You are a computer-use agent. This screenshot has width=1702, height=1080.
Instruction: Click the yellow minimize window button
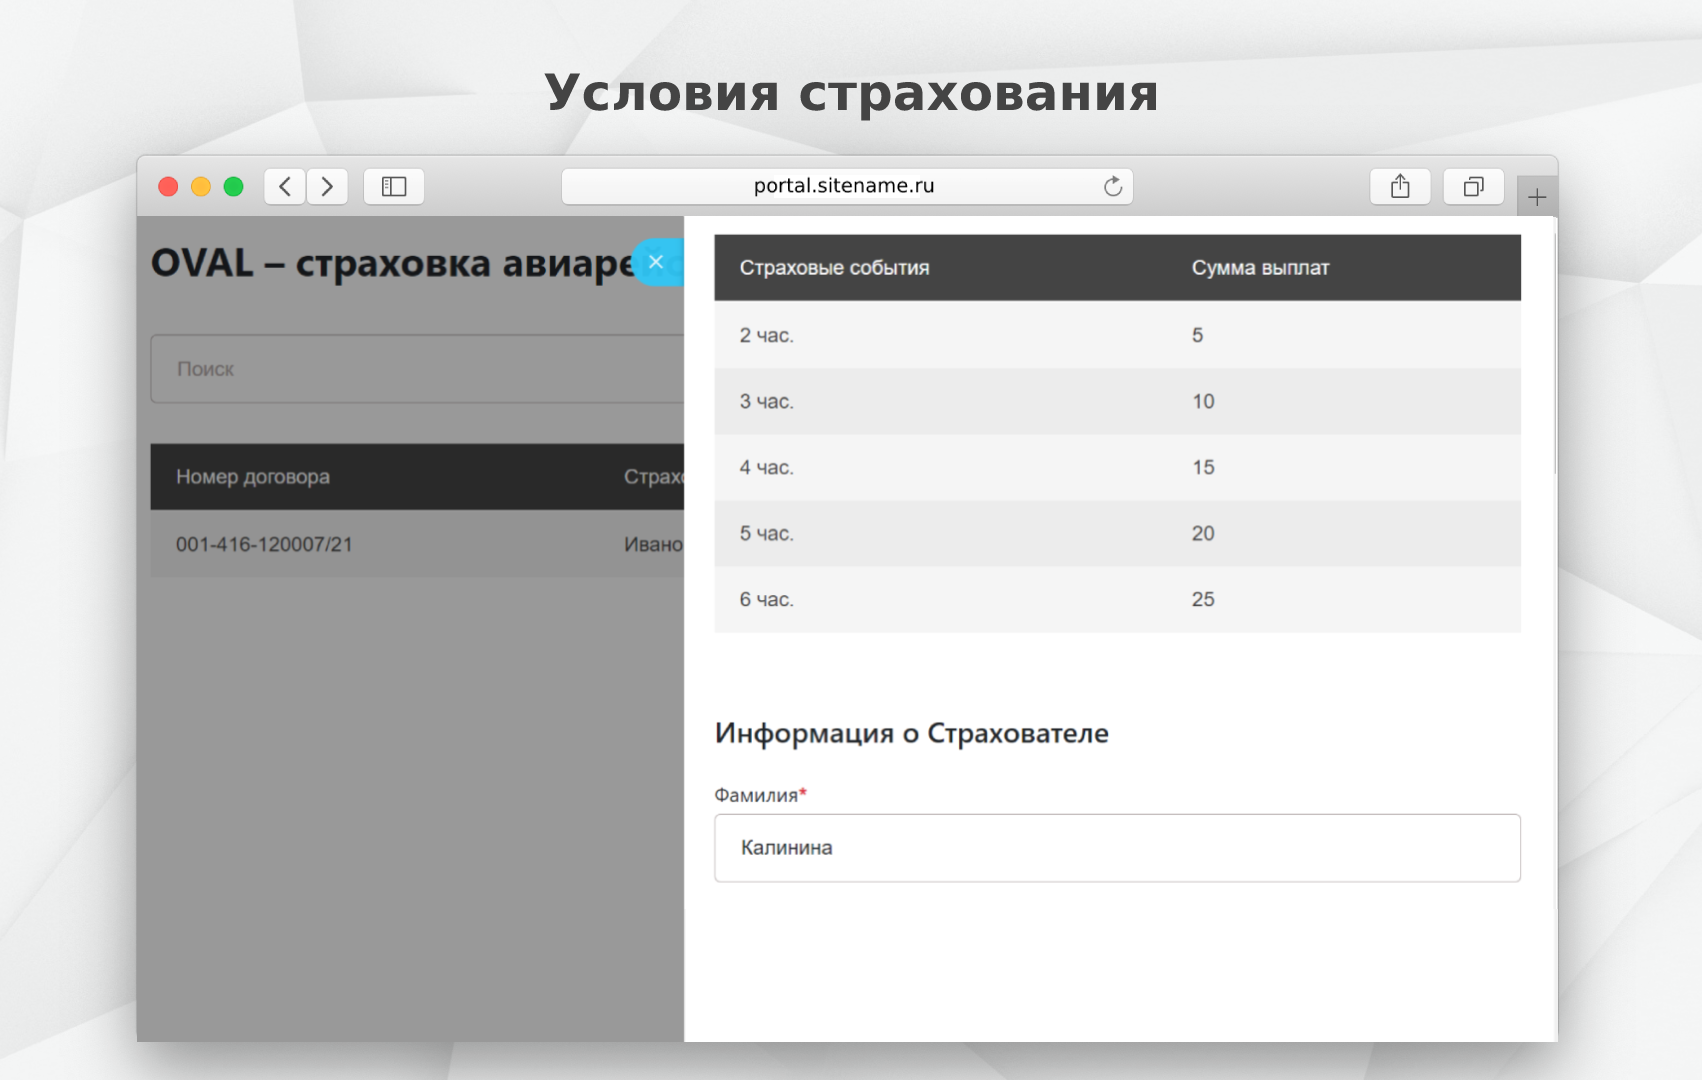click(x=201, y=187)
